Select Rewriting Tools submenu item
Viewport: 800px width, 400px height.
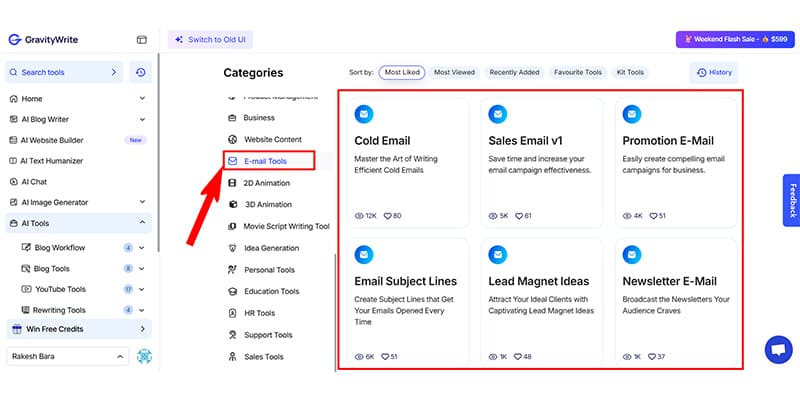(59, 310)
